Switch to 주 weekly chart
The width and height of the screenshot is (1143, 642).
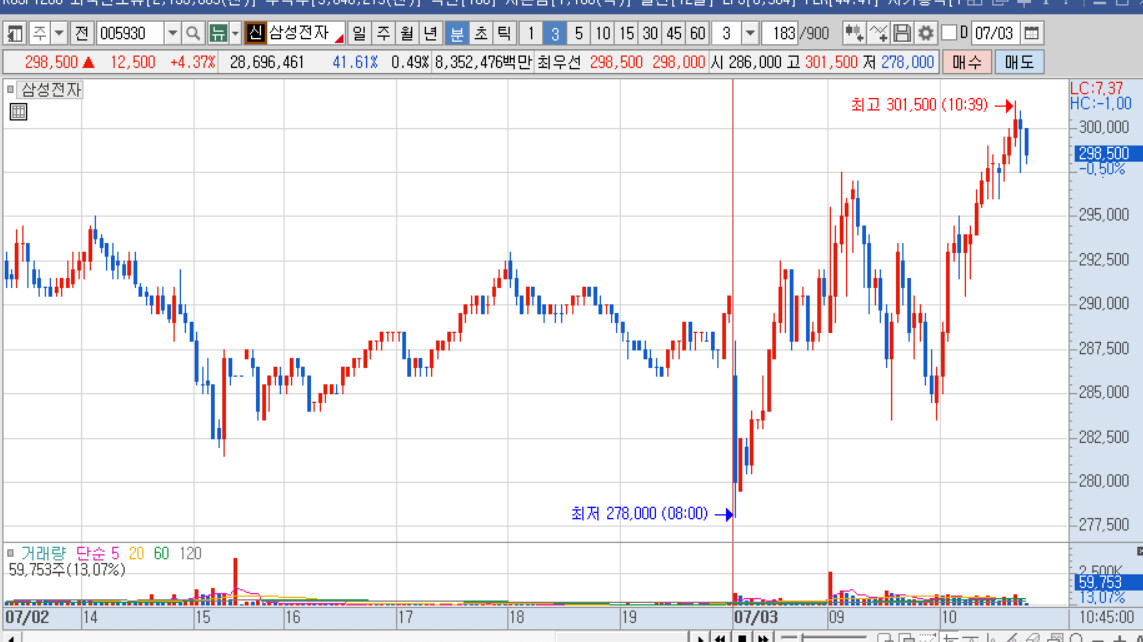pos(383,34)
